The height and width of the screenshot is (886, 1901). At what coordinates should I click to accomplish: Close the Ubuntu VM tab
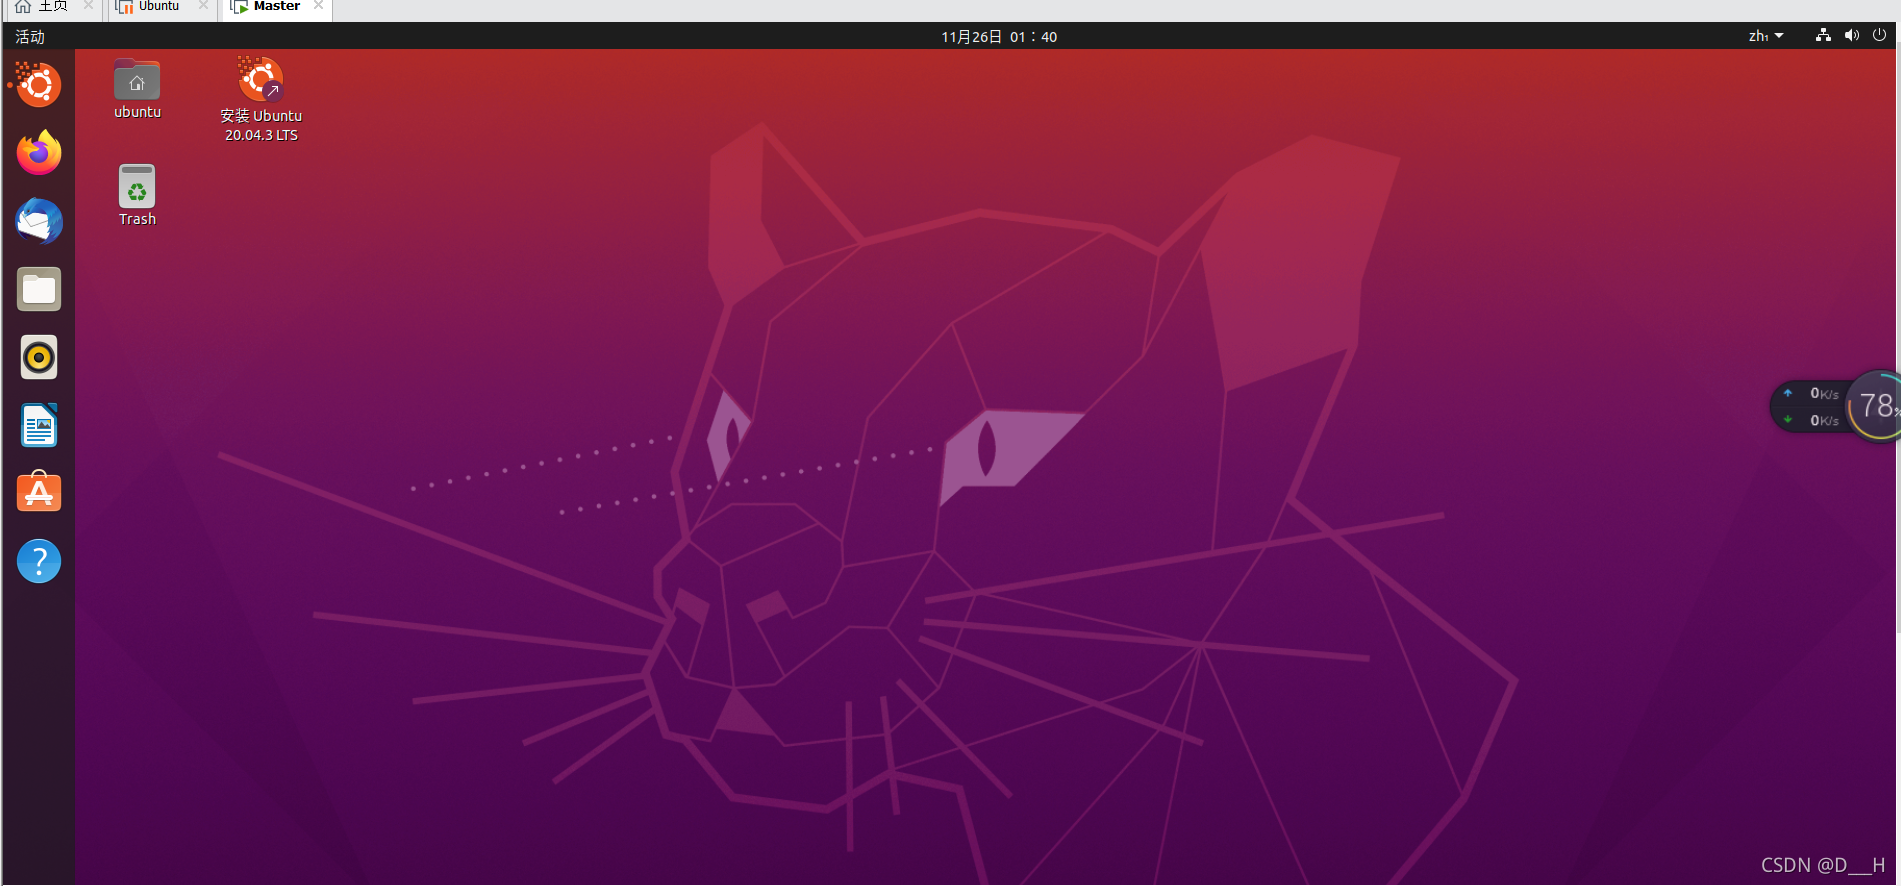pos(203,6)
